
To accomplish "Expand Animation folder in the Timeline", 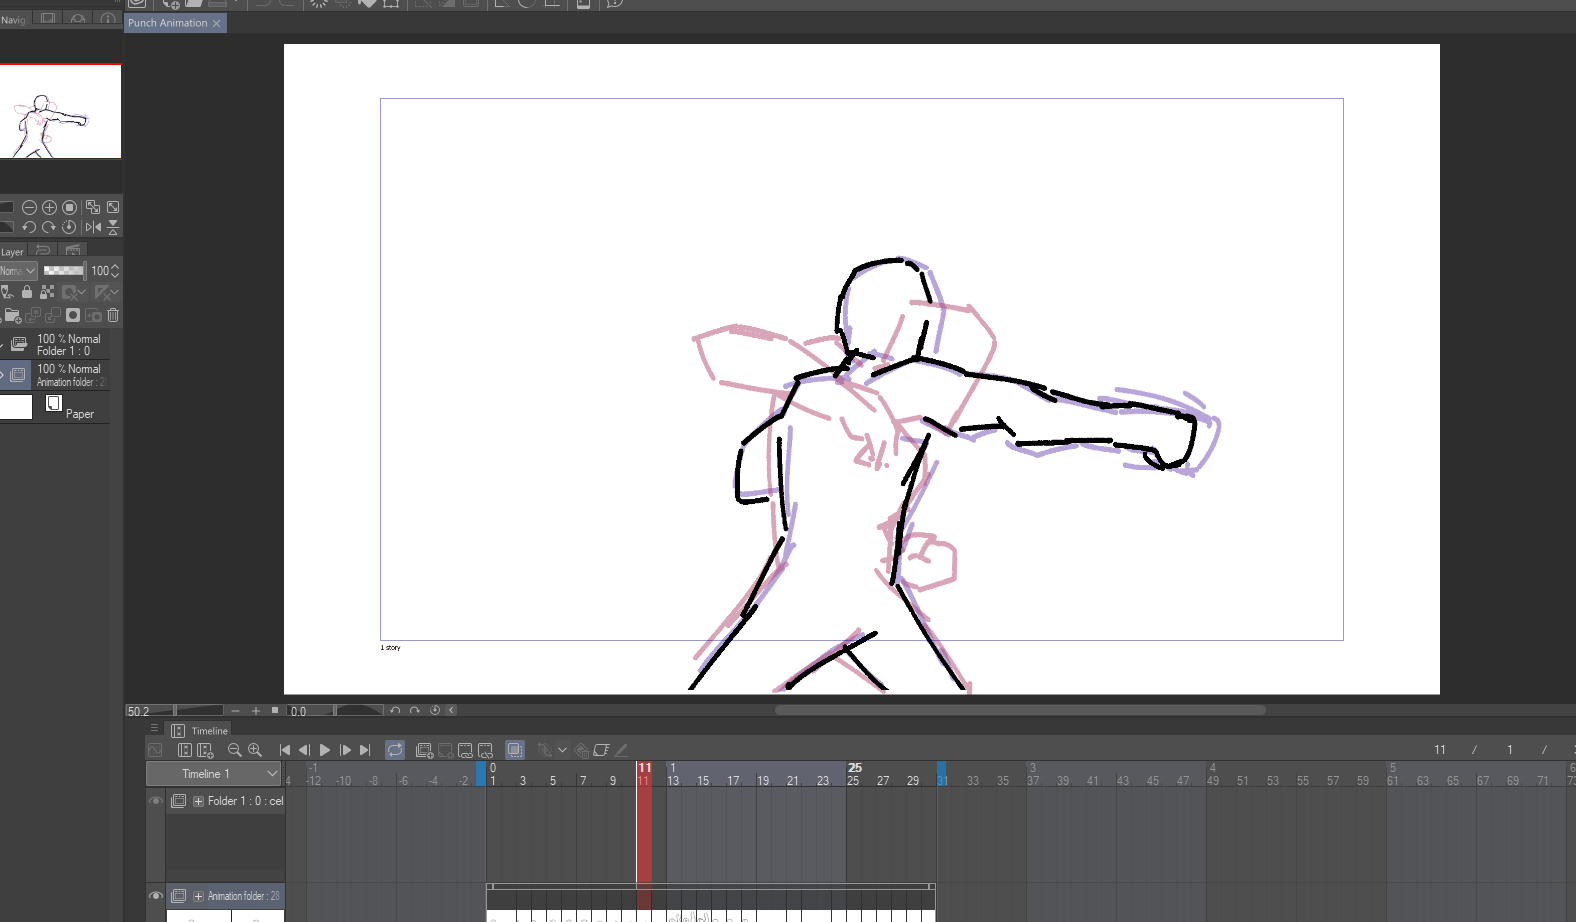I will (198, 896).
